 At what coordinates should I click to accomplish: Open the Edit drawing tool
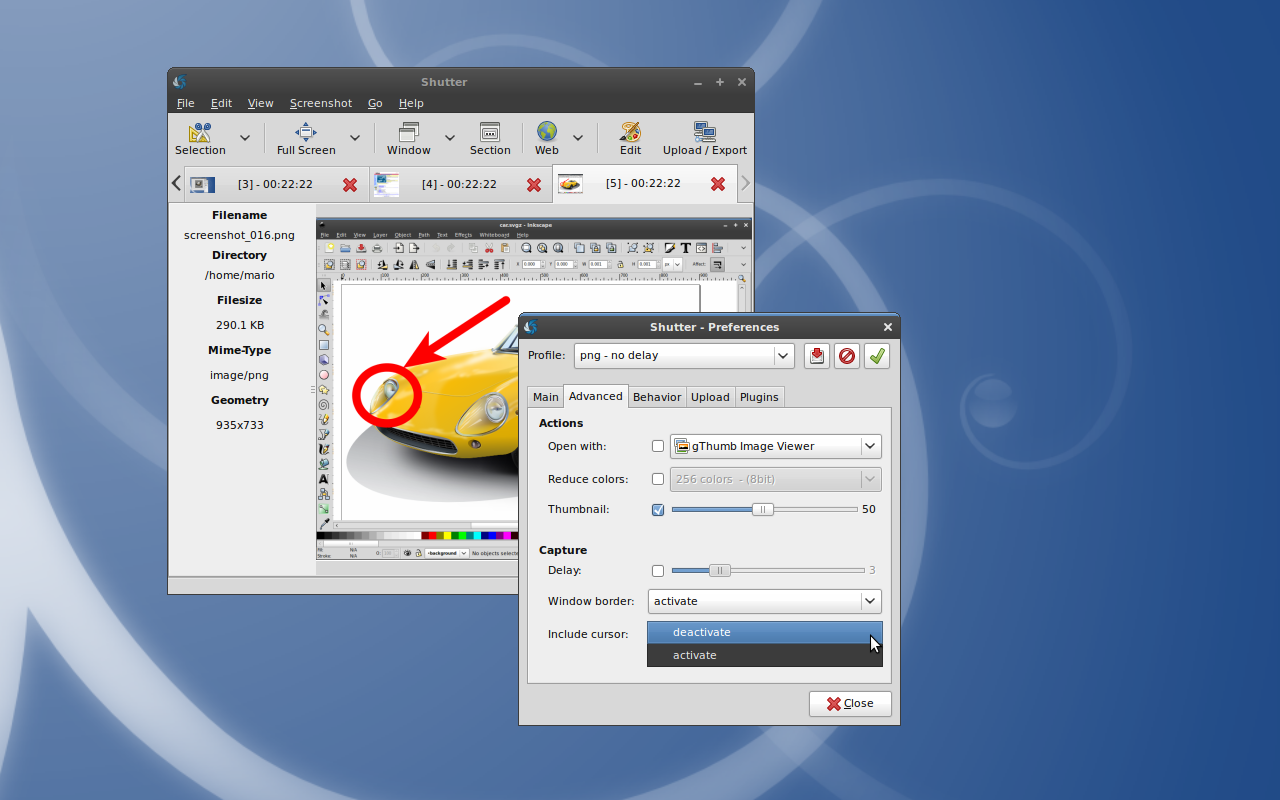630,133
